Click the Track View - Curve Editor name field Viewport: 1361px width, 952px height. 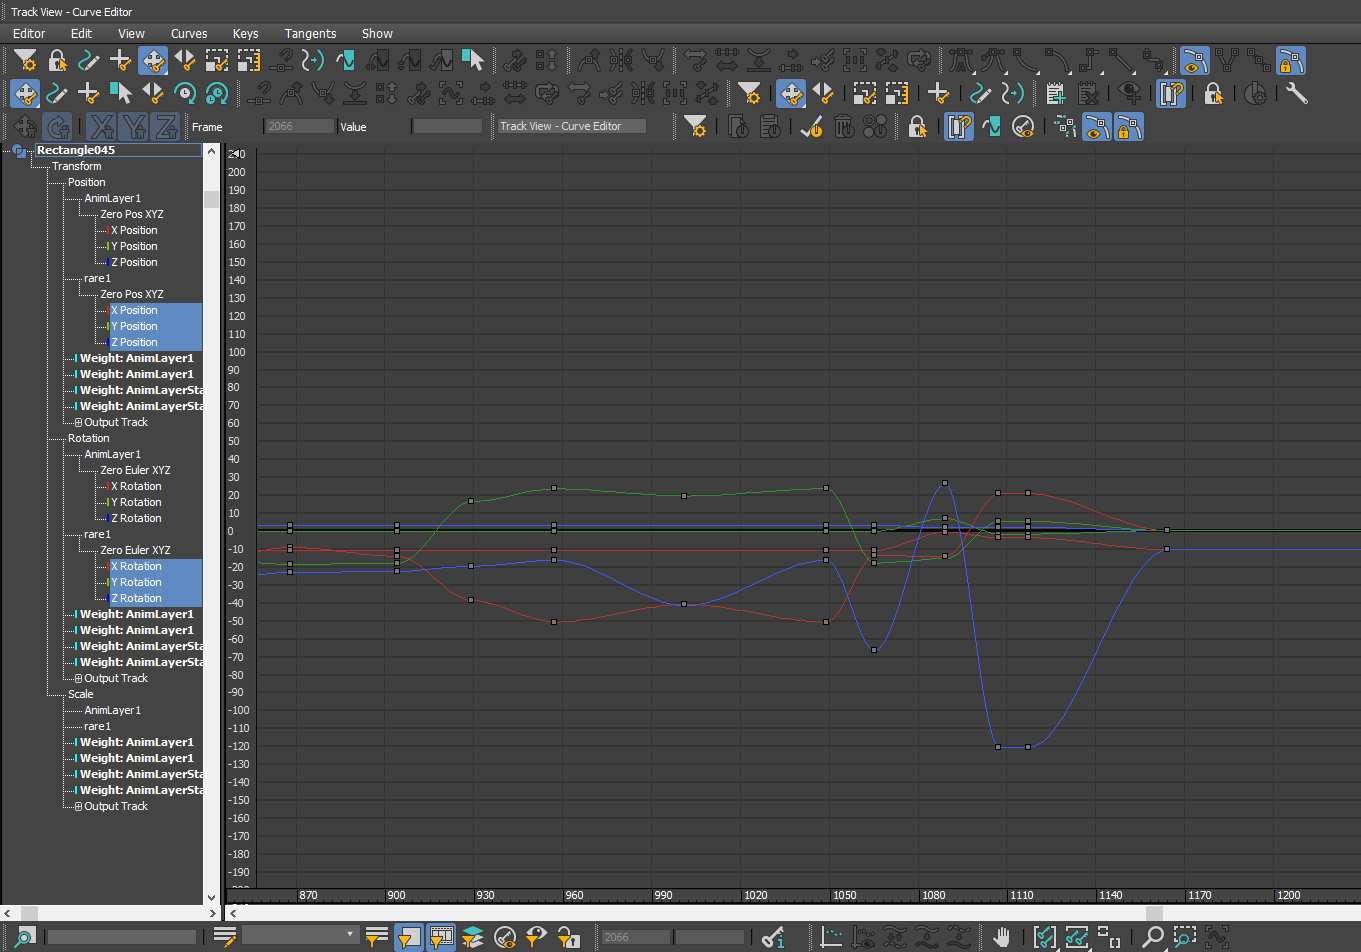(x=572, y=127)
